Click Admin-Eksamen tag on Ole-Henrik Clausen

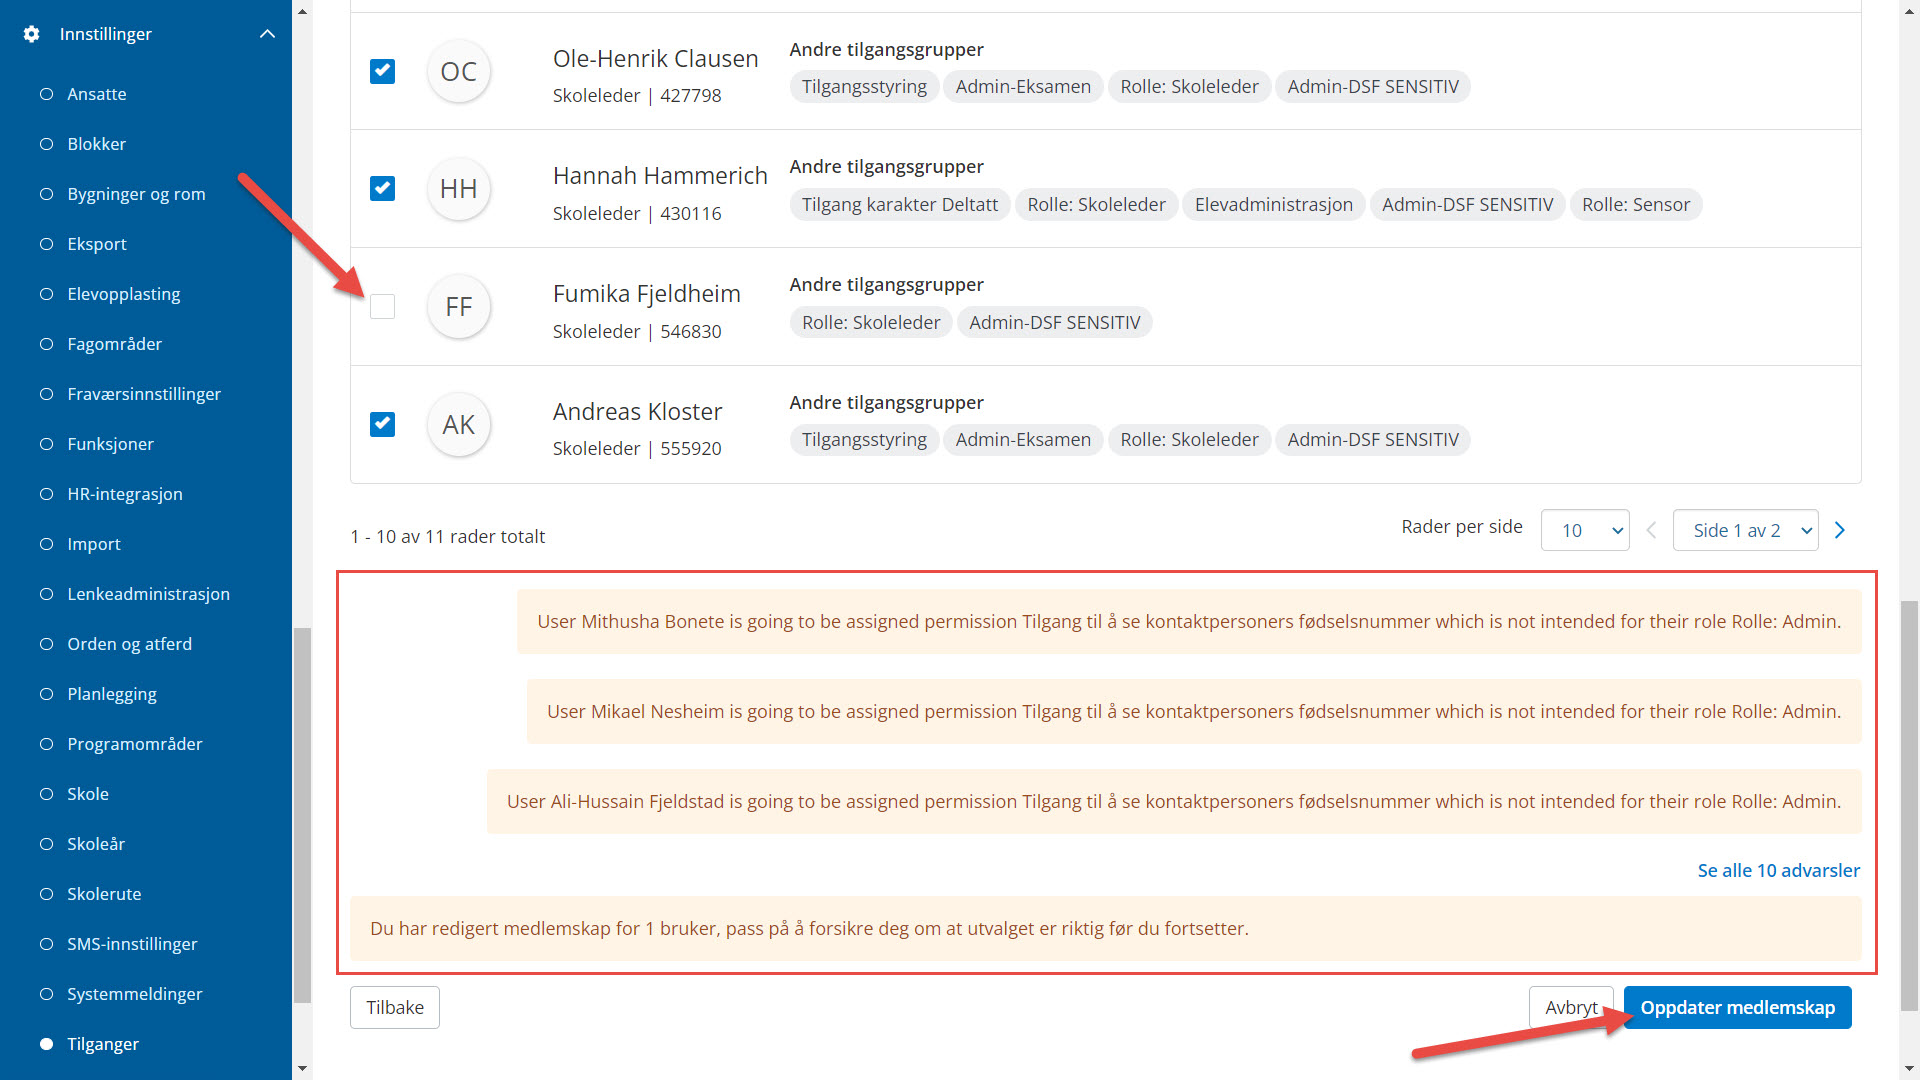click(x=1023, y=86)
